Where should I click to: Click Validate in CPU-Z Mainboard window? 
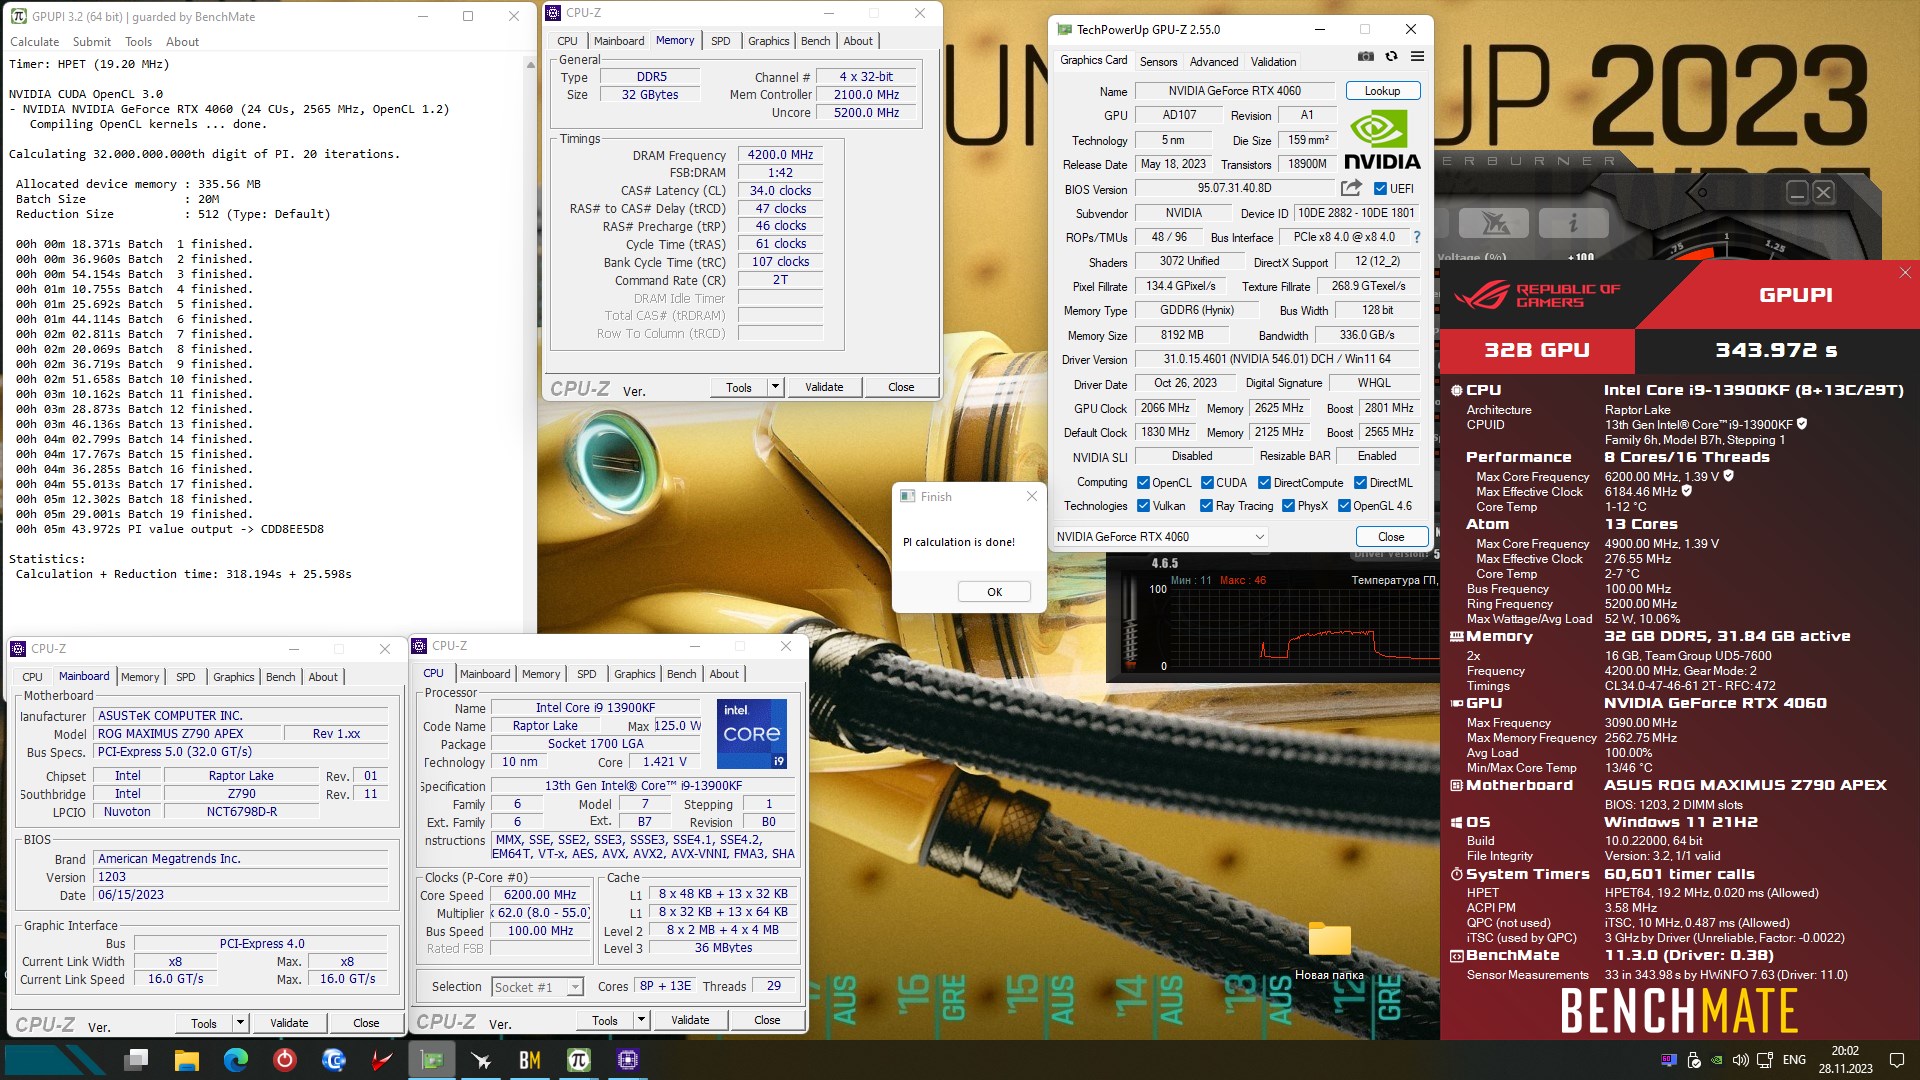tap(289, 1023)
